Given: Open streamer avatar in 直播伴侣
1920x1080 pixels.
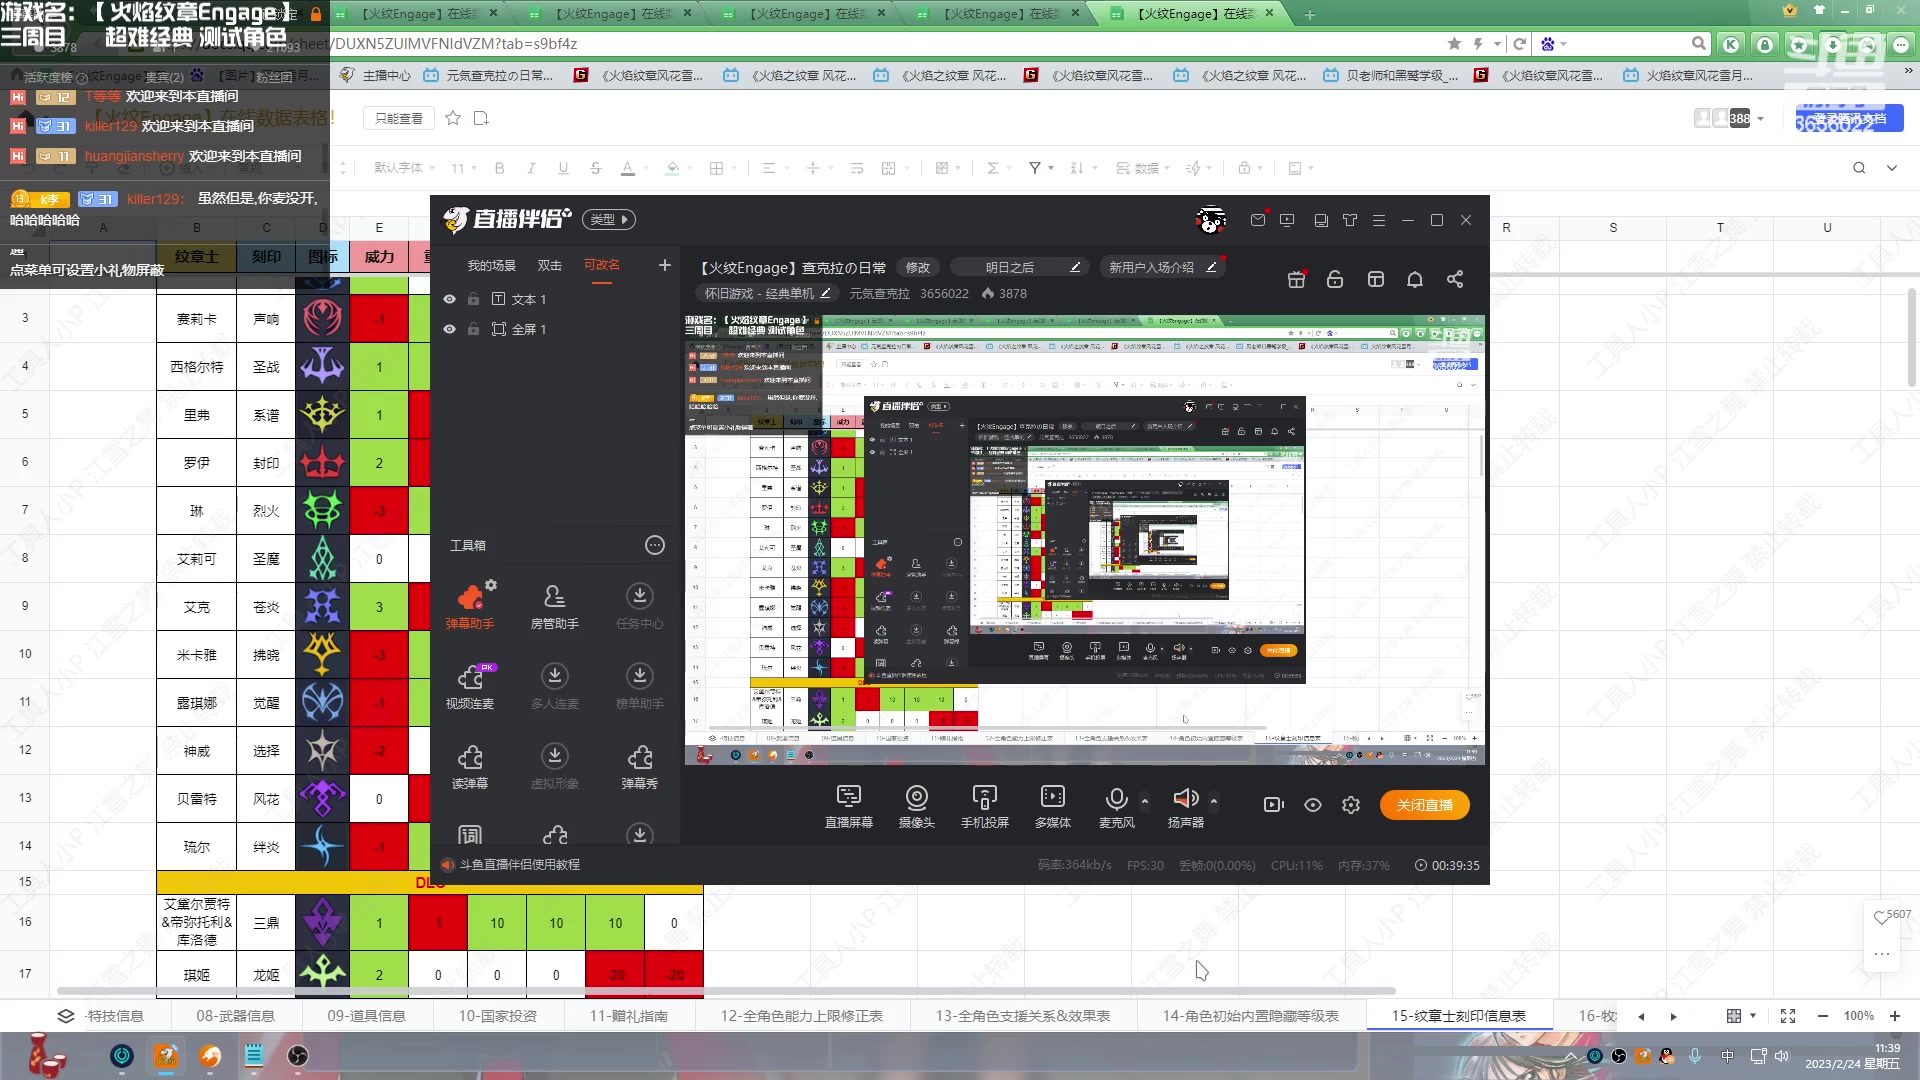Looking at the screenshot, I should coord(1211,220).
